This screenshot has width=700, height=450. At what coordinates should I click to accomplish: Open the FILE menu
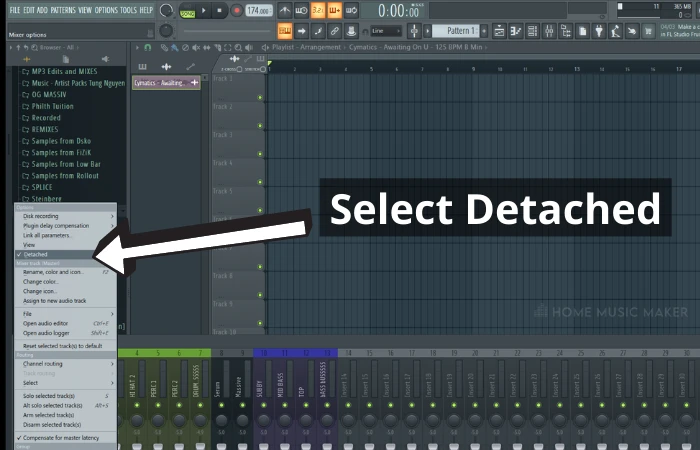click(15, 10)
